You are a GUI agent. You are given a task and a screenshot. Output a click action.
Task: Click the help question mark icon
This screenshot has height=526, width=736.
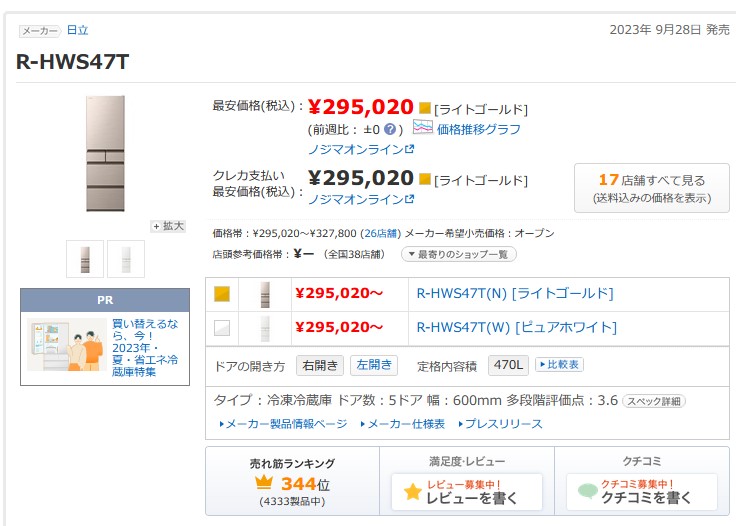pos(390,129)
